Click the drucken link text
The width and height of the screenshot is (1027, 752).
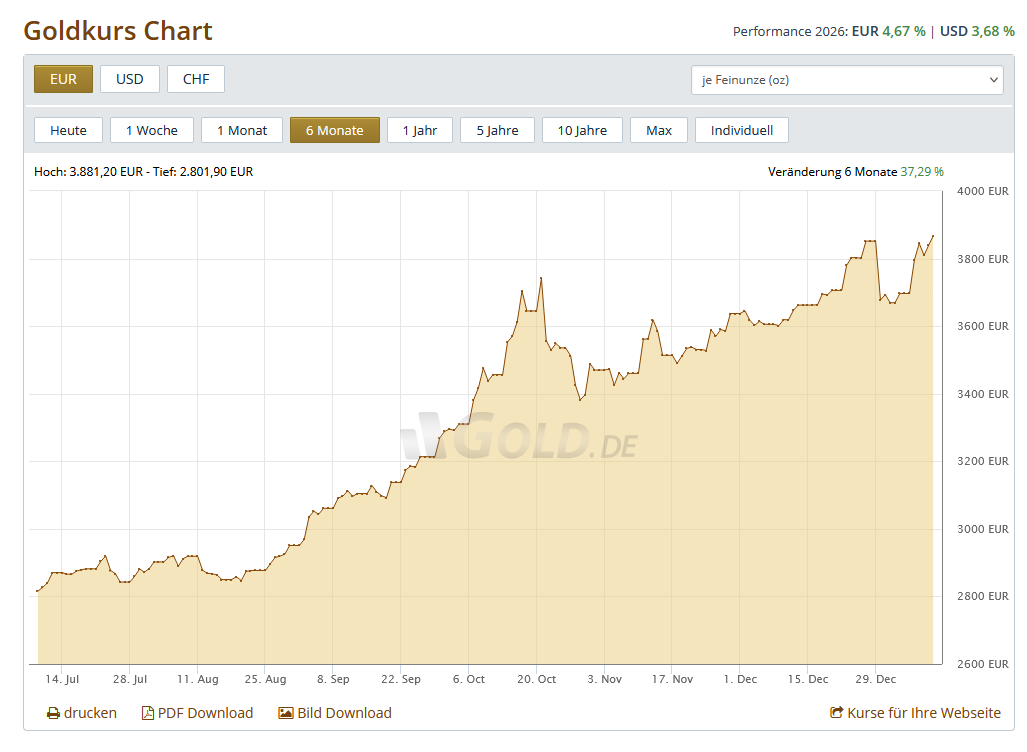[90, 713]
